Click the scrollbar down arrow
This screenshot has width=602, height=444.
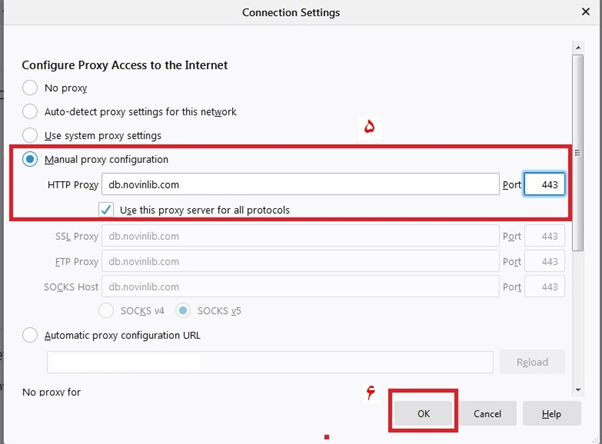tap(578, 390)
